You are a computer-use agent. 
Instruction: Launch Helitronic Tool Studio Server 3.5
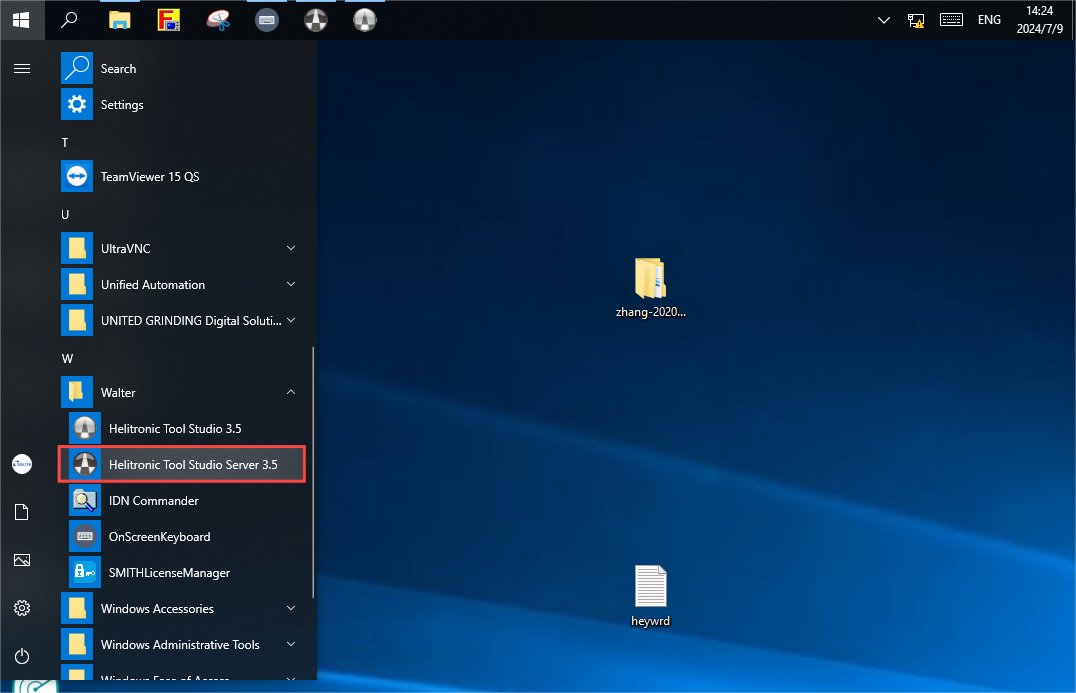pyautogui.click(x=182, y=465)
